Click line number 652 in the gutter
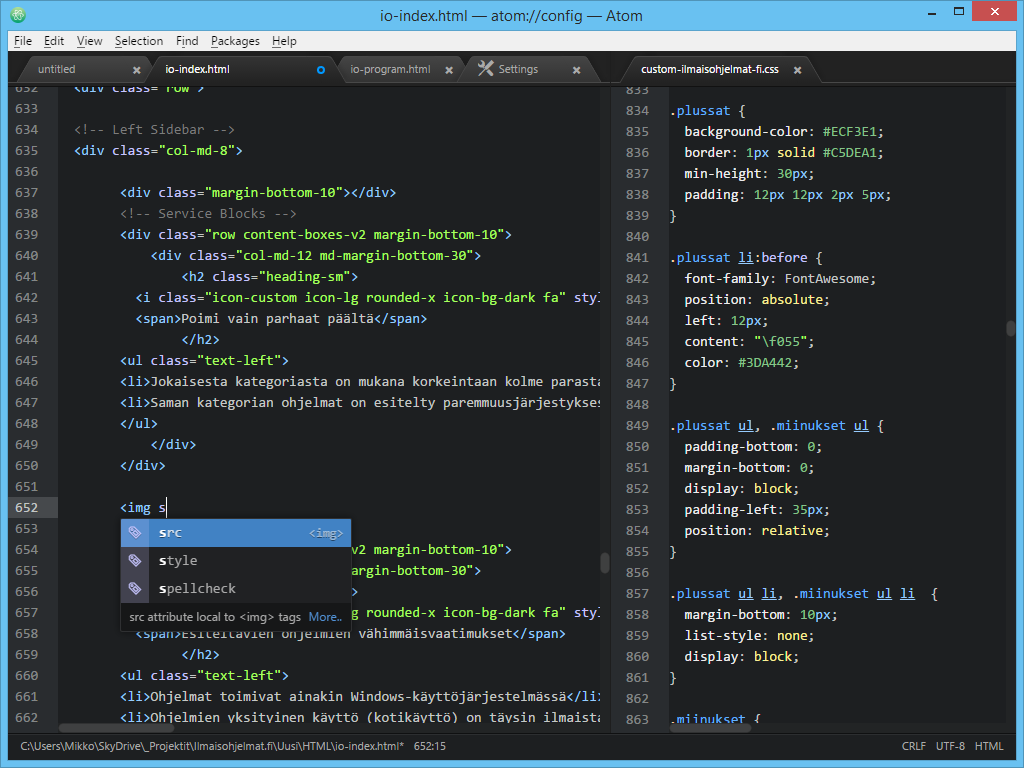Screen dimensions: 1024x768 (27, 507)
